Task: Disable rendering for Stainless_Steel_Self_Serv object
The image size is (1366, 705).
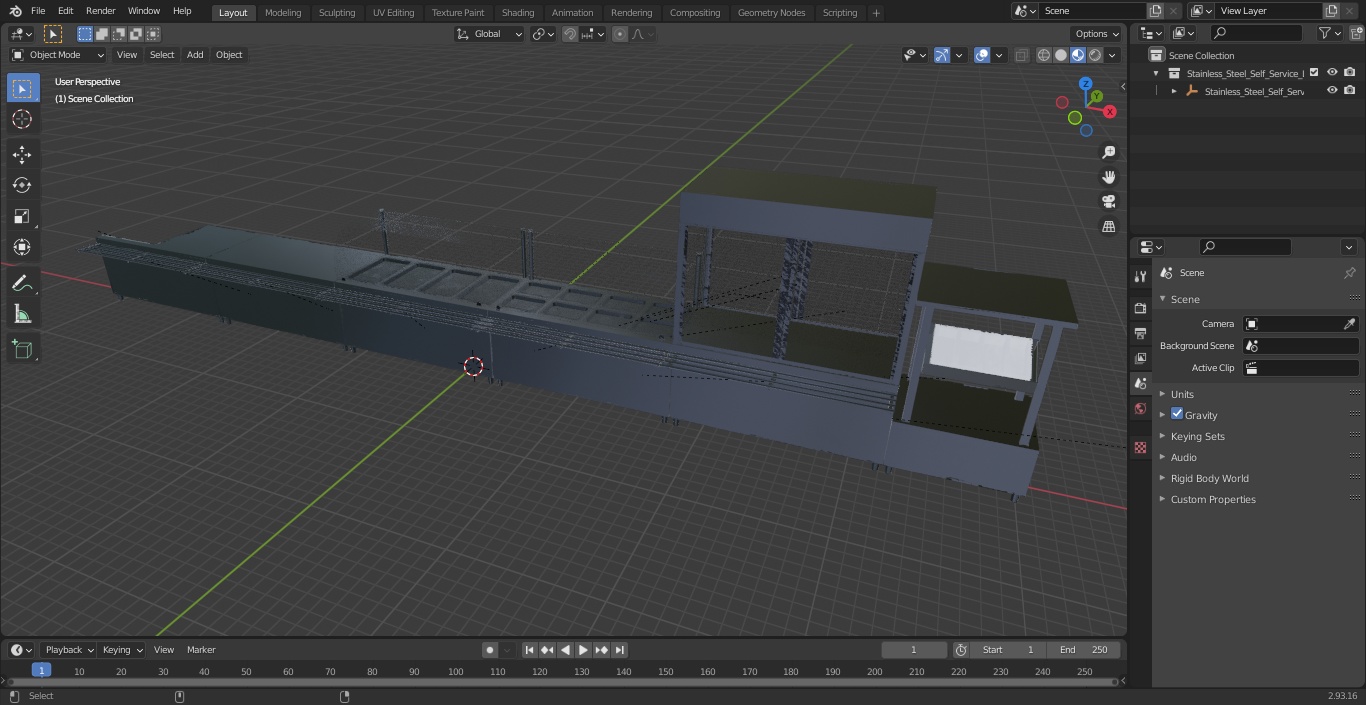Action: 1349,91
